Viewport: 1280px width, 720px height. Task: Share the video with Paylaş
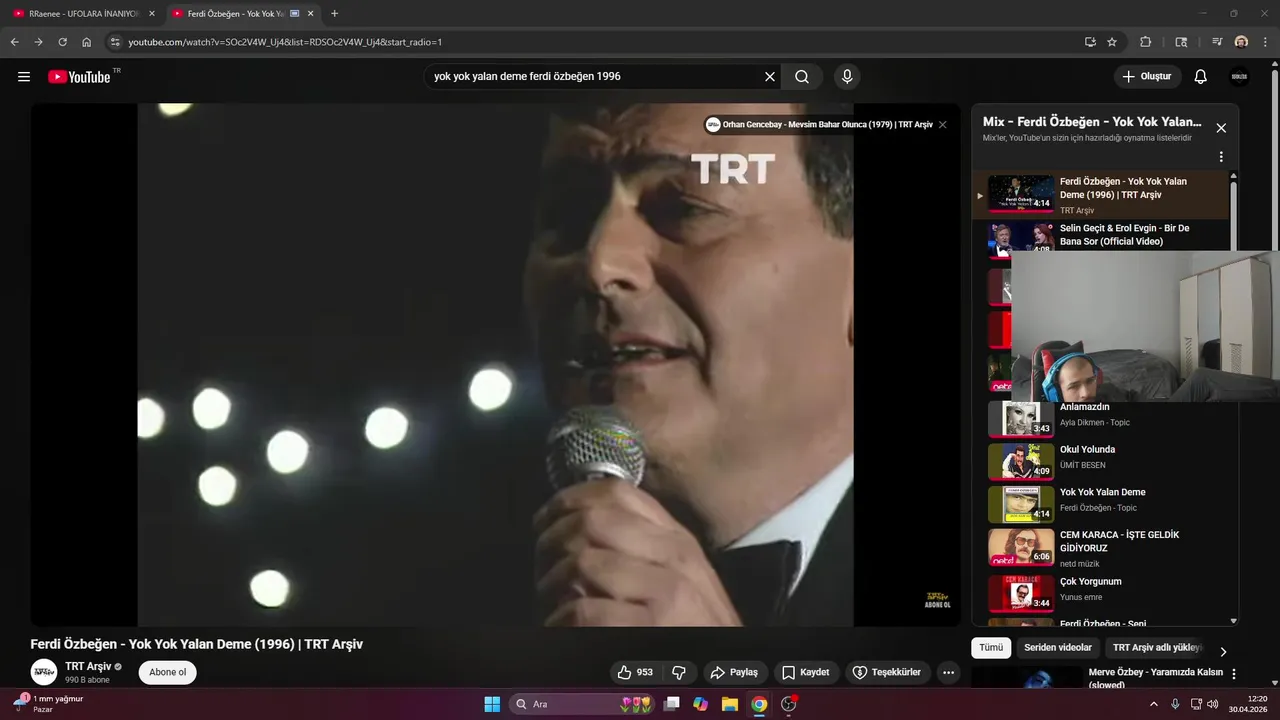pos(734,672)
